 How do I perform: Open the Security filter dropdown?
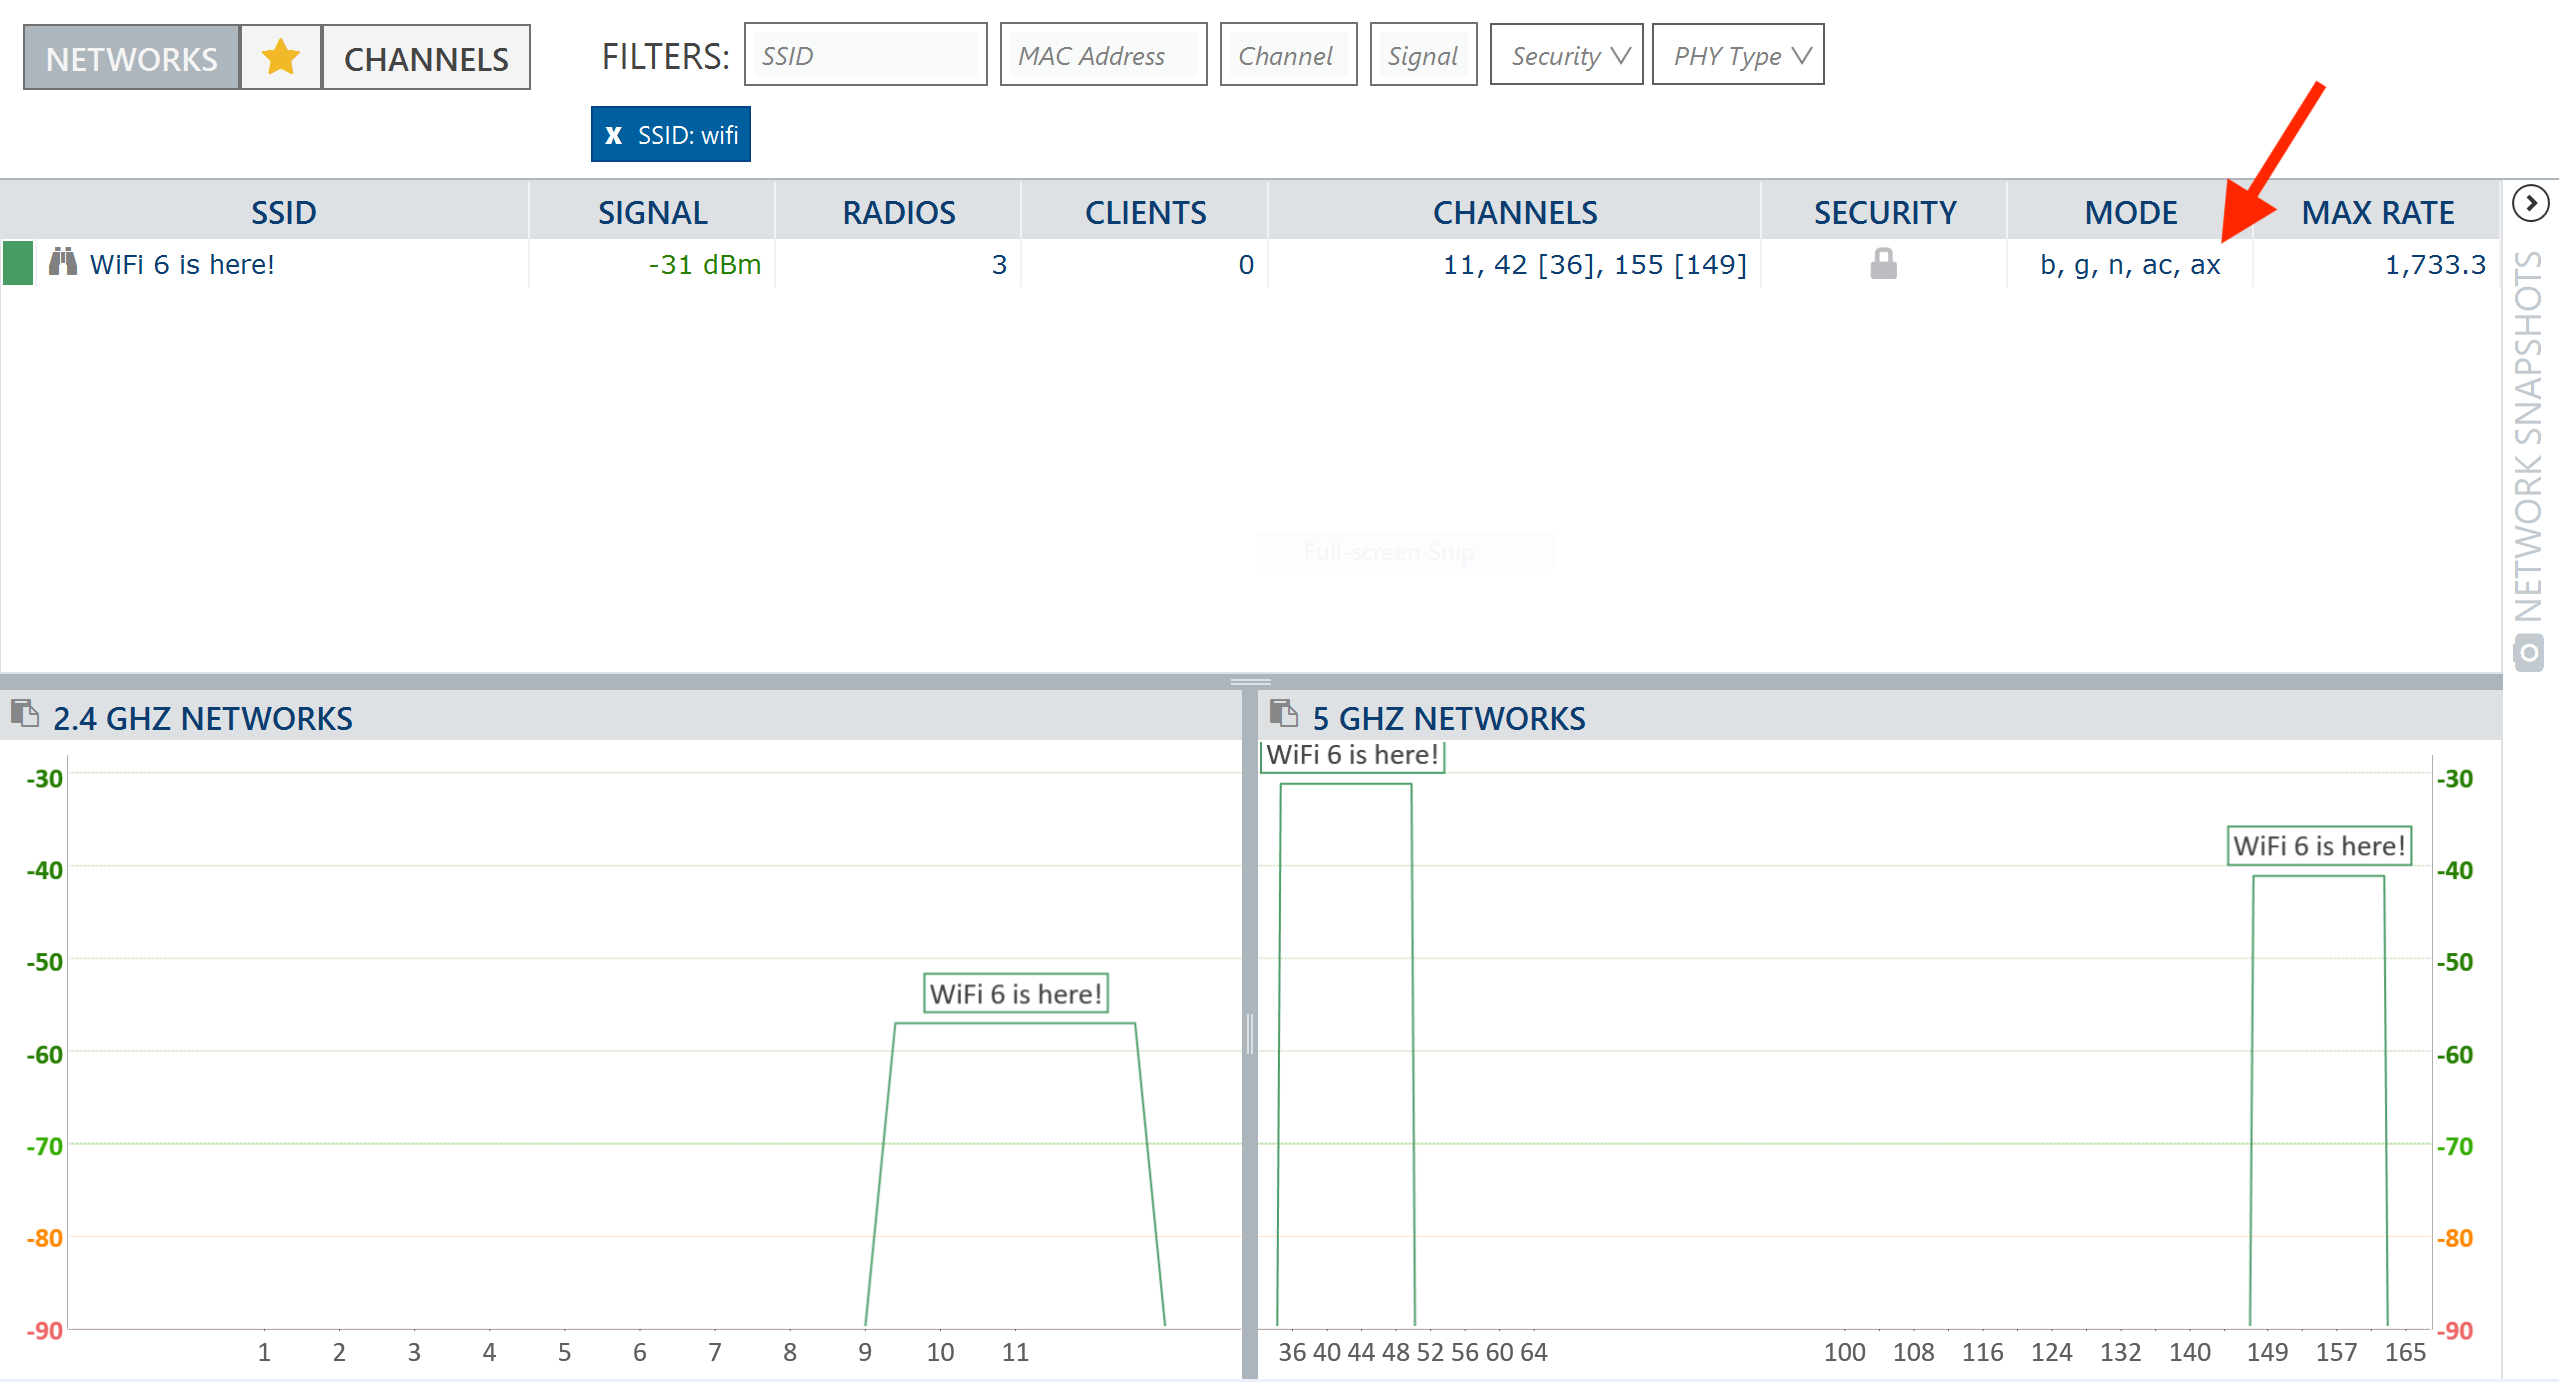[1566, 55]
